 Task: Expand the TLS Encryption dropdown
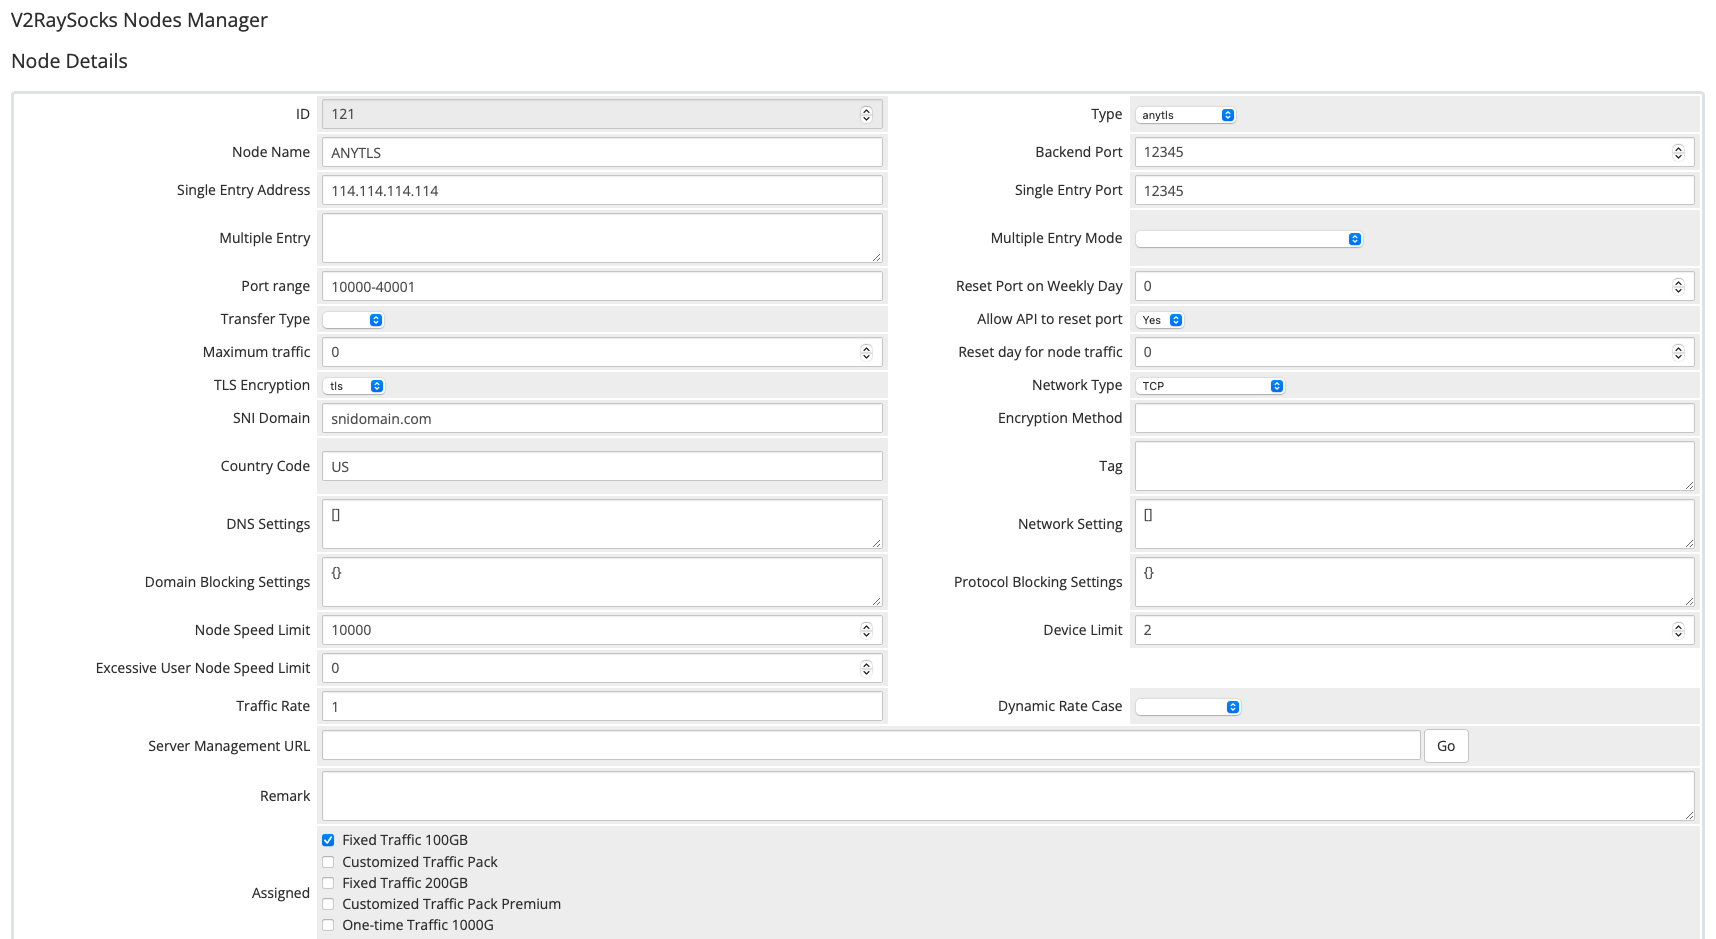(x=355, y=386)
